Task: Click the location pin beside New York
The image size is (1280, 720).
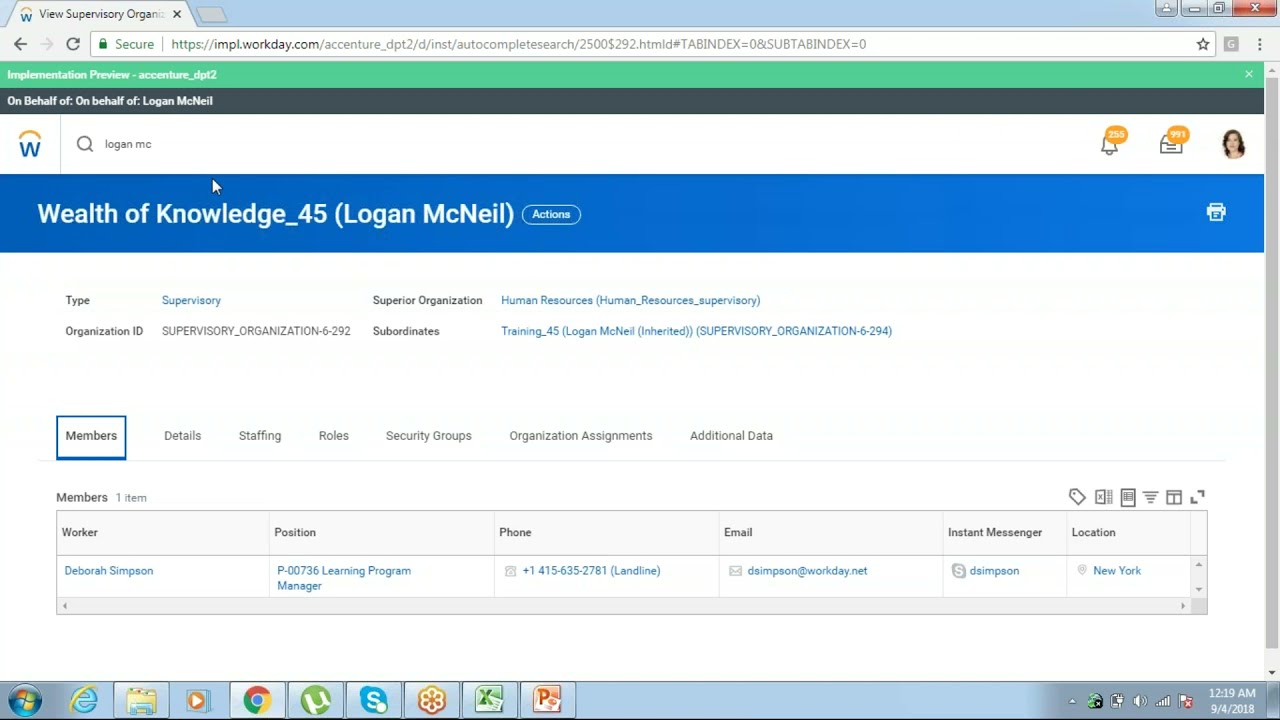Action: 1082,571
